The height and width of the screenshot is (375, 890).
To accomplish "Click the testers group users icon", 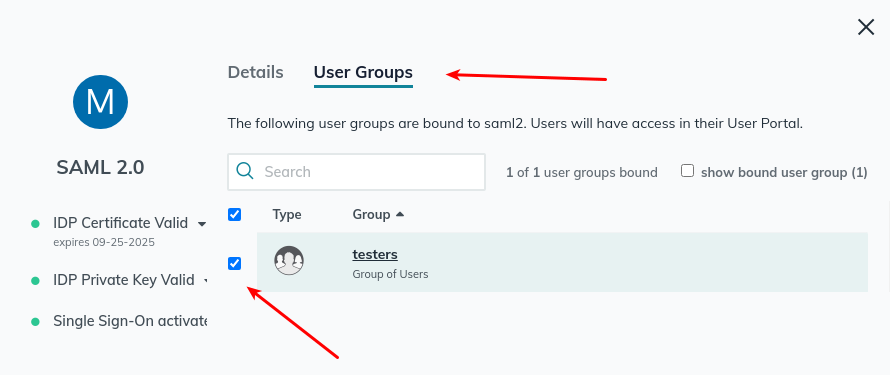I will (289, 261).
